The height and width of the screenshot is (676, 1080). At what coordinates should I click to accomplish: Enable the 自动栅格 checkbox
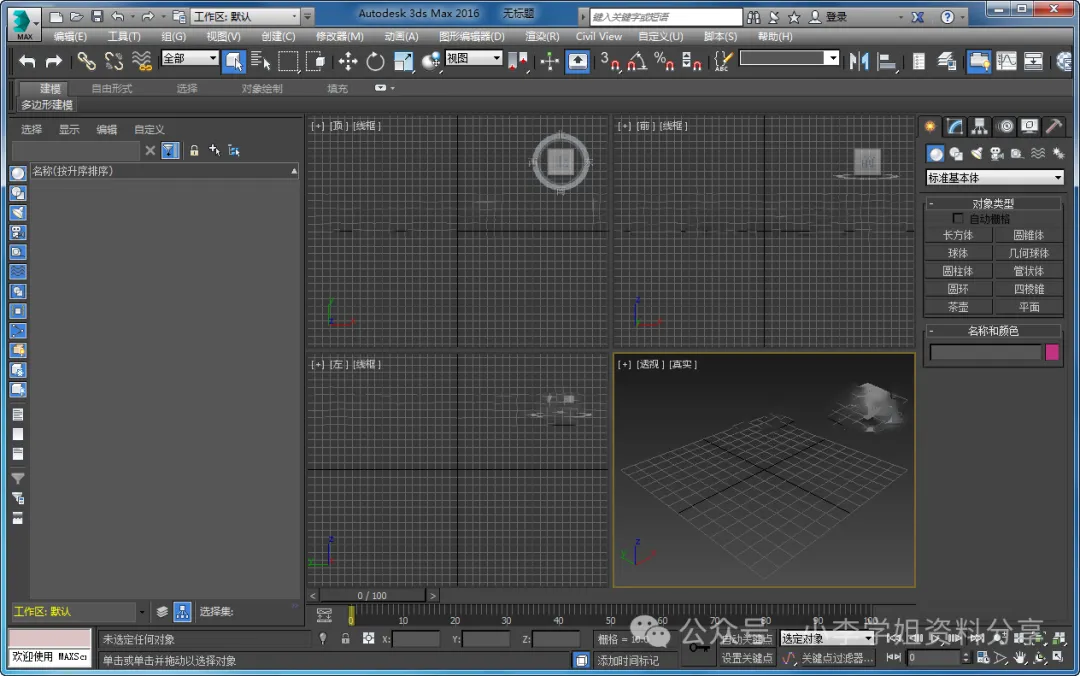click(x=958, y=219)
